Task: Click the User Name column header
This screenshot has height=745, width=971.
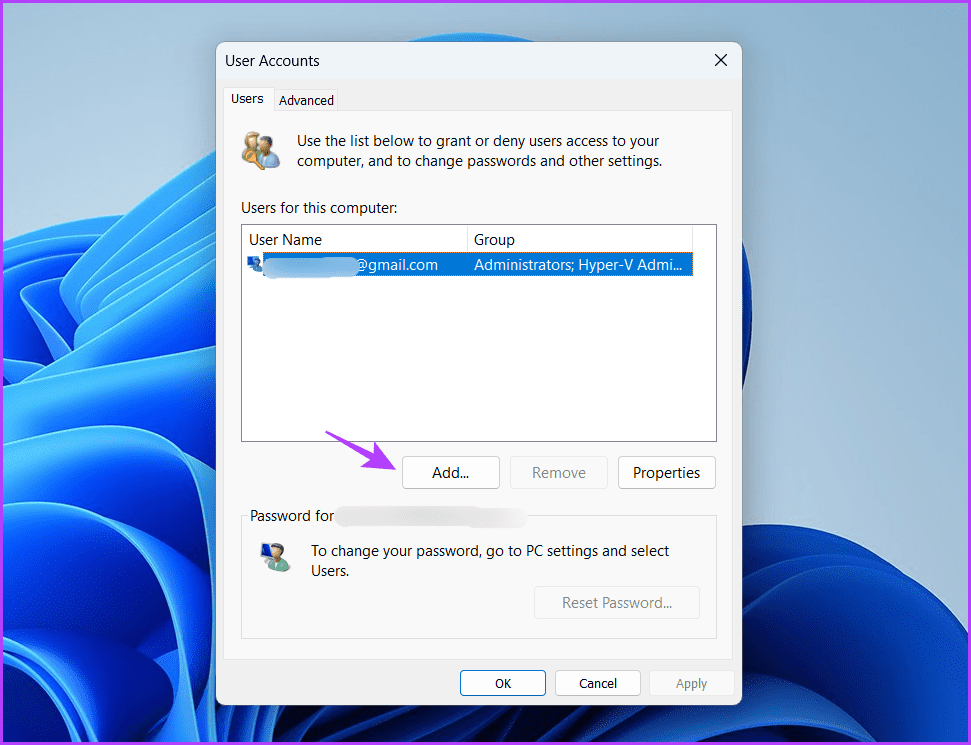Action: [x=285, y=239]
